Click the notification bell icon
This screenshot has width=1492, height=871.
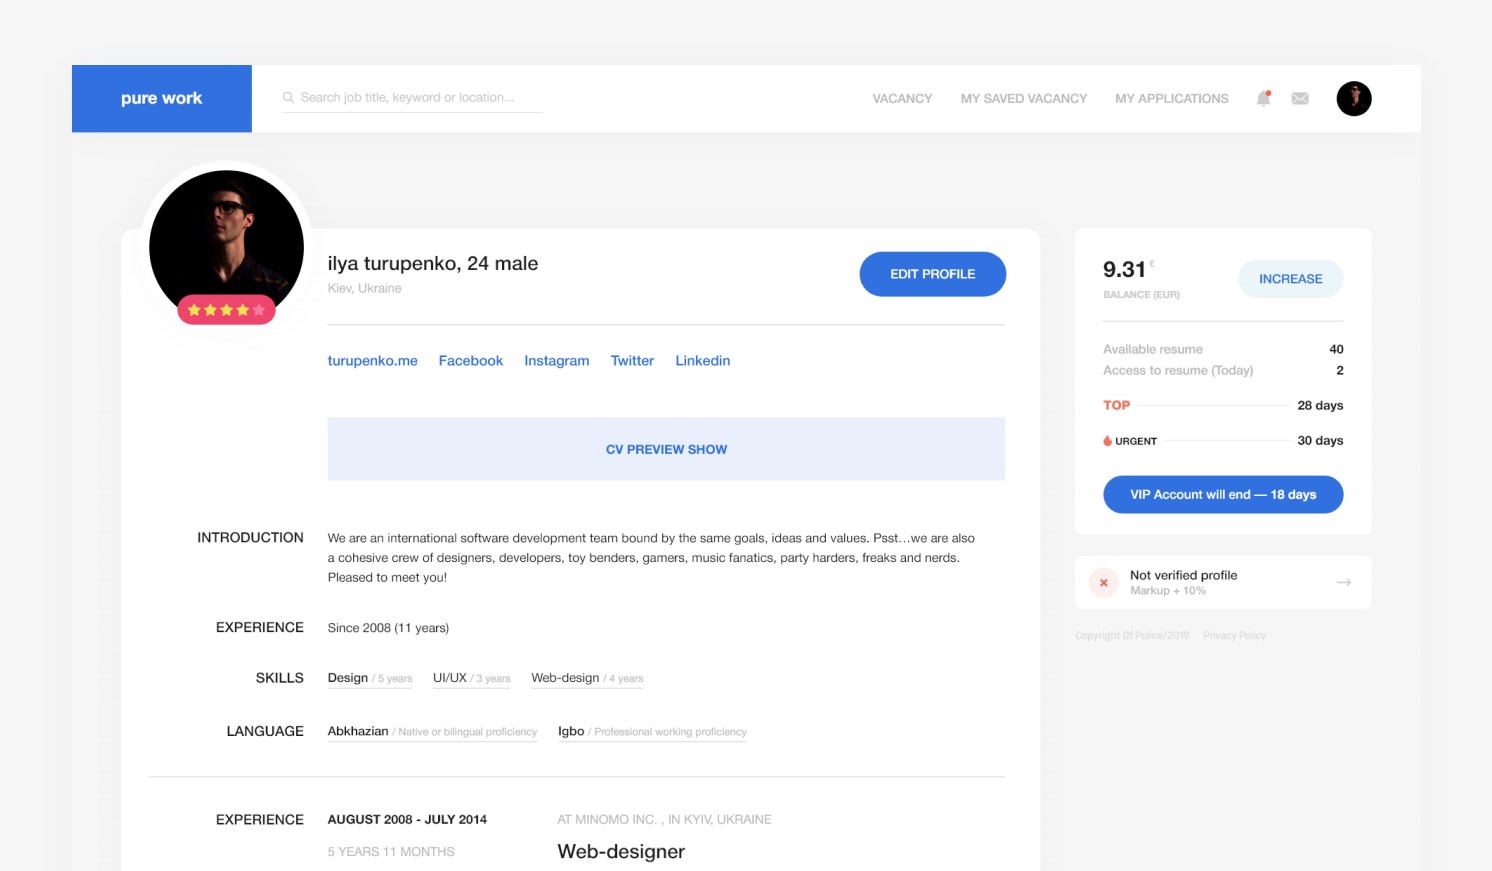coord(1264,98)
